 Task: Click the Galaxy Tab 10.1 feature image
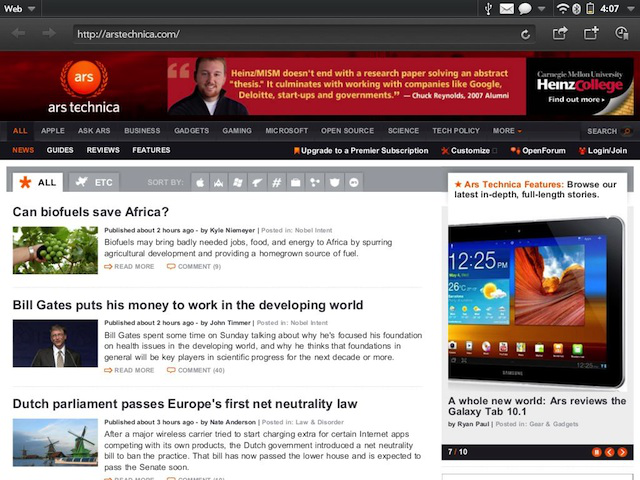[x=537, y=302]
